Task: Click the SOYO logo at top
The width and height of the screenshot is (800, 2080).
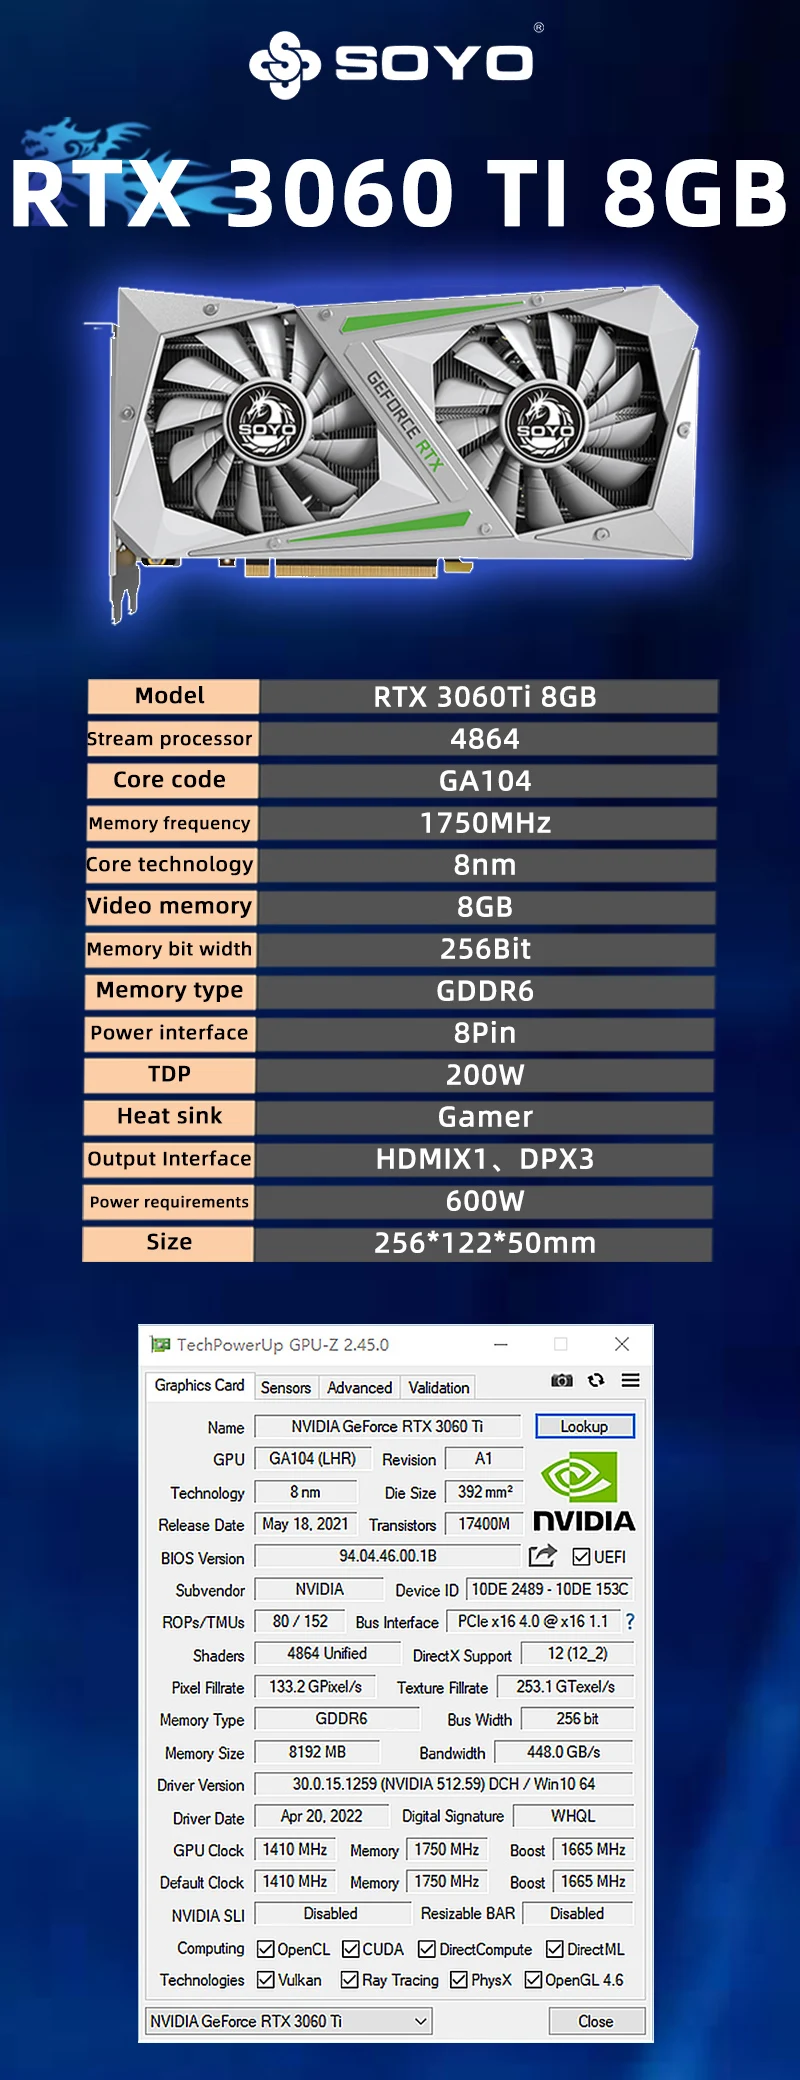Action: tap(392, 64)
